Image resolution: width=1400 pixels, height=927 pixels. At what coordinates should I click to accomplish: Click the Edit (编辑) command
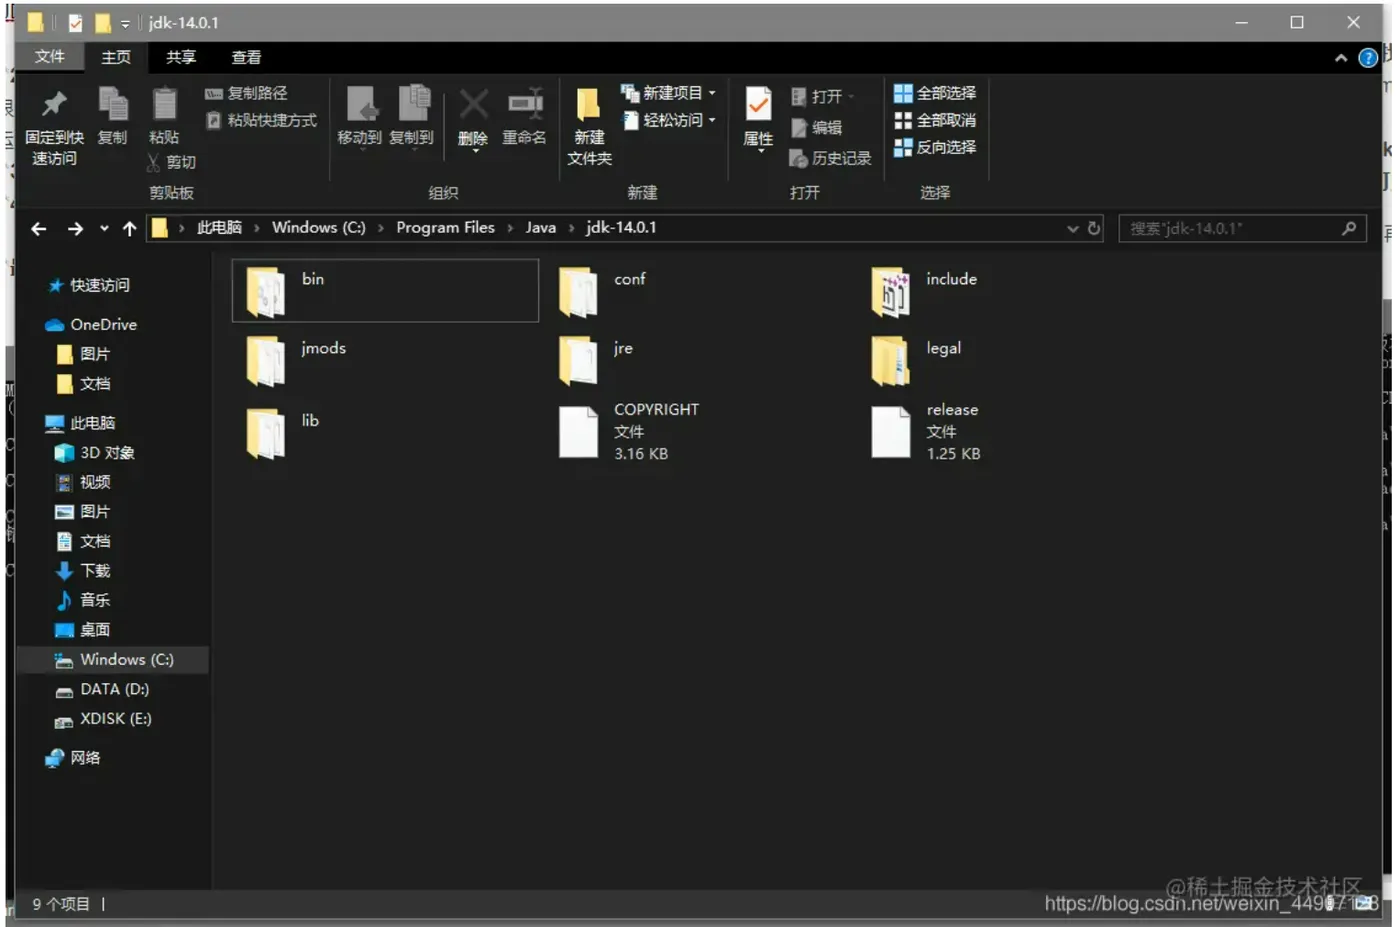click(817, 127)
